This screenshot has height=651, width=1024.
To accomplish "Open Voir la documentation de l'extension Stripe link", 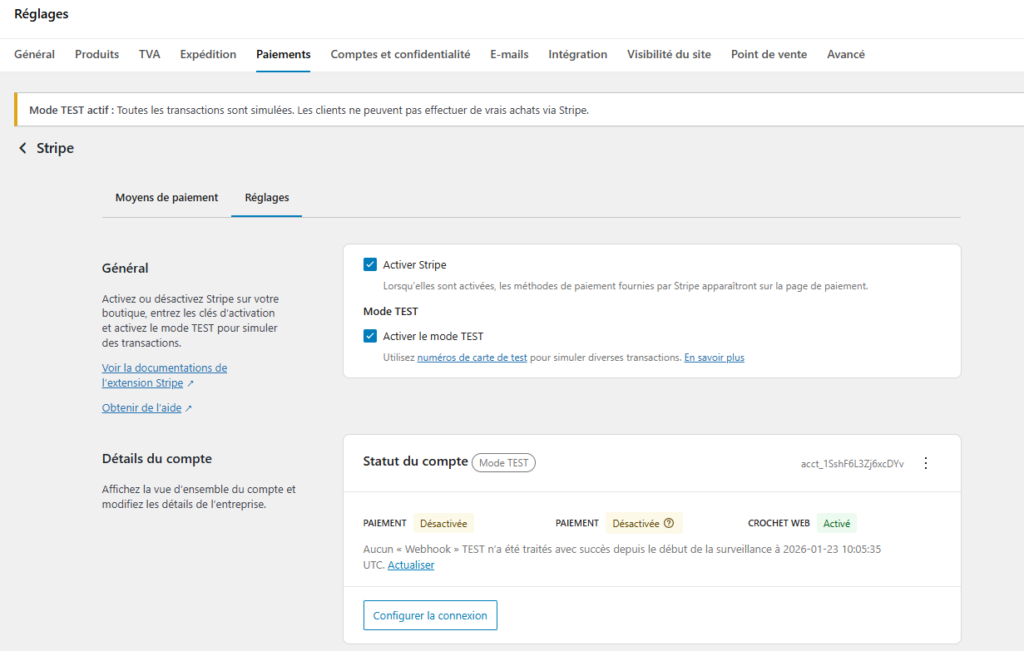I will pos(165,375).
